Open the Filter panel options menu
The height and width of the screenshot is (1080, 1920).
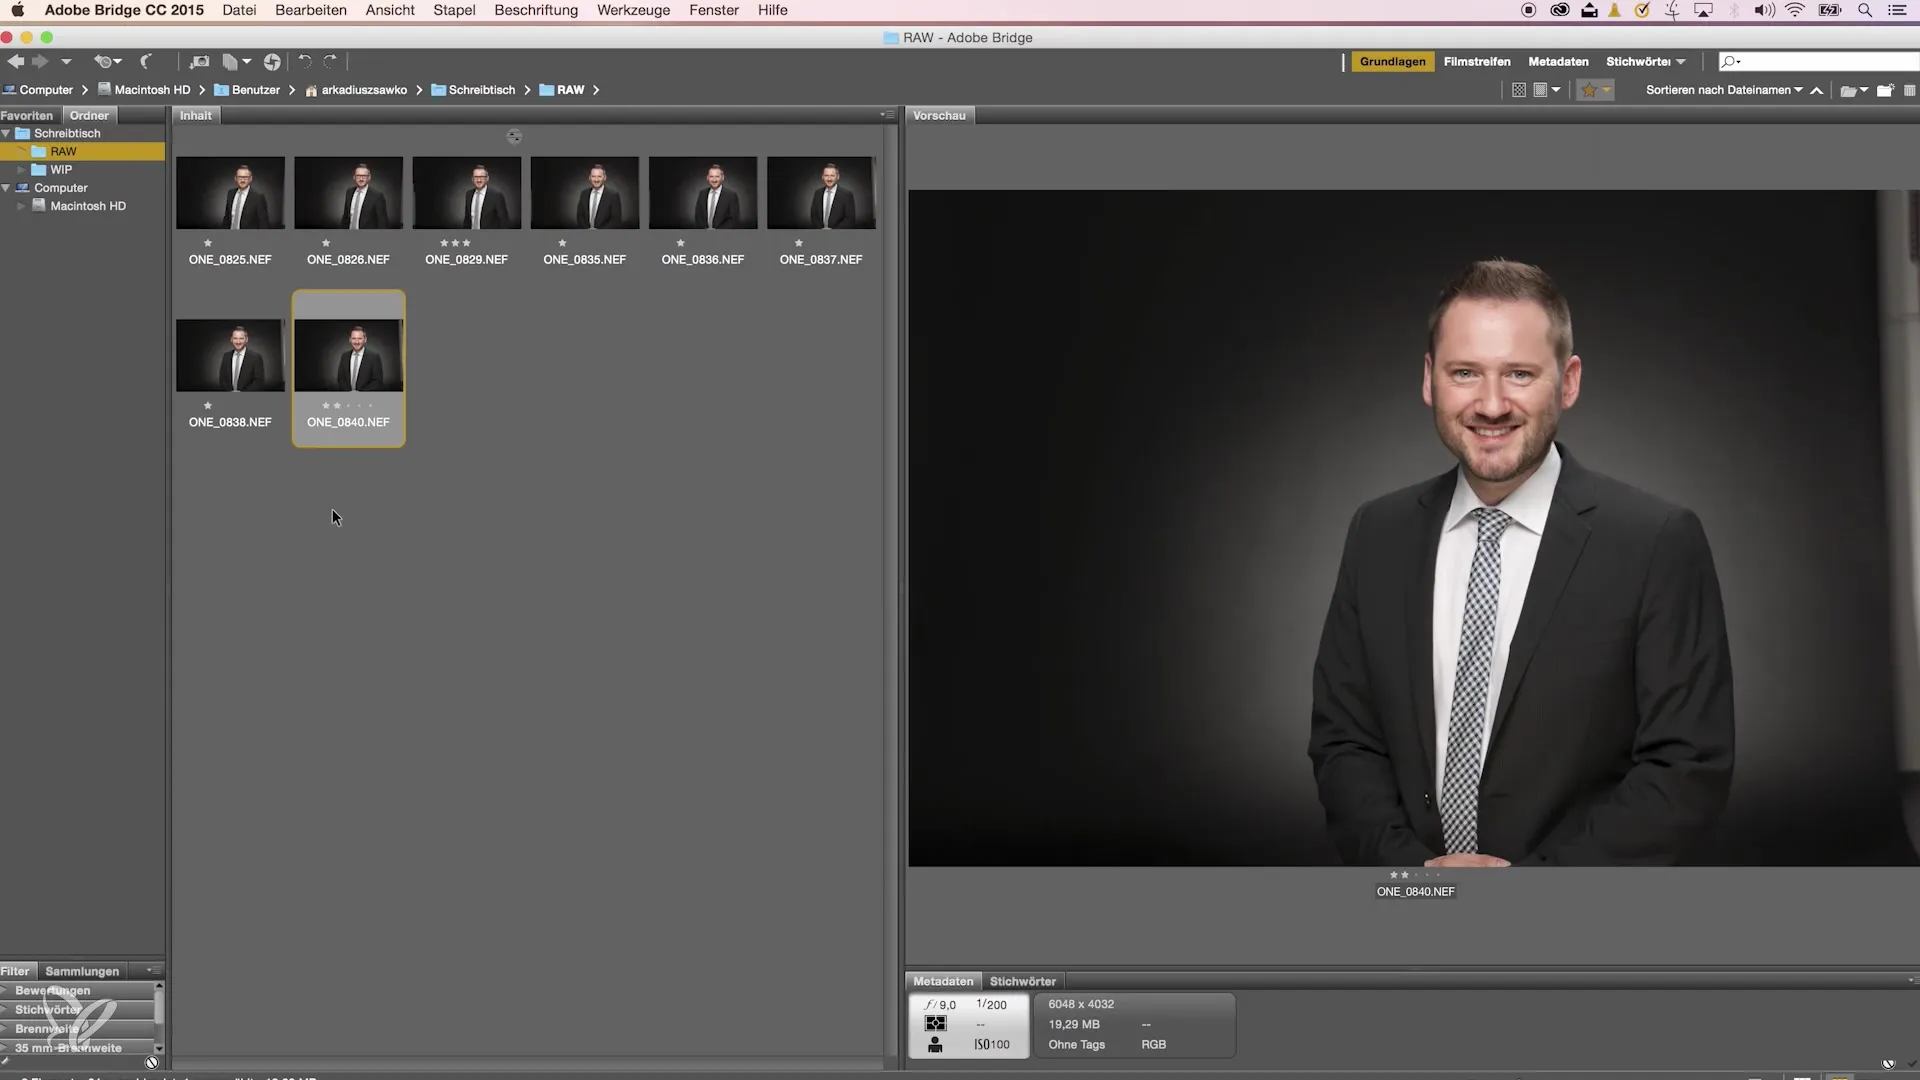point(153,971)
